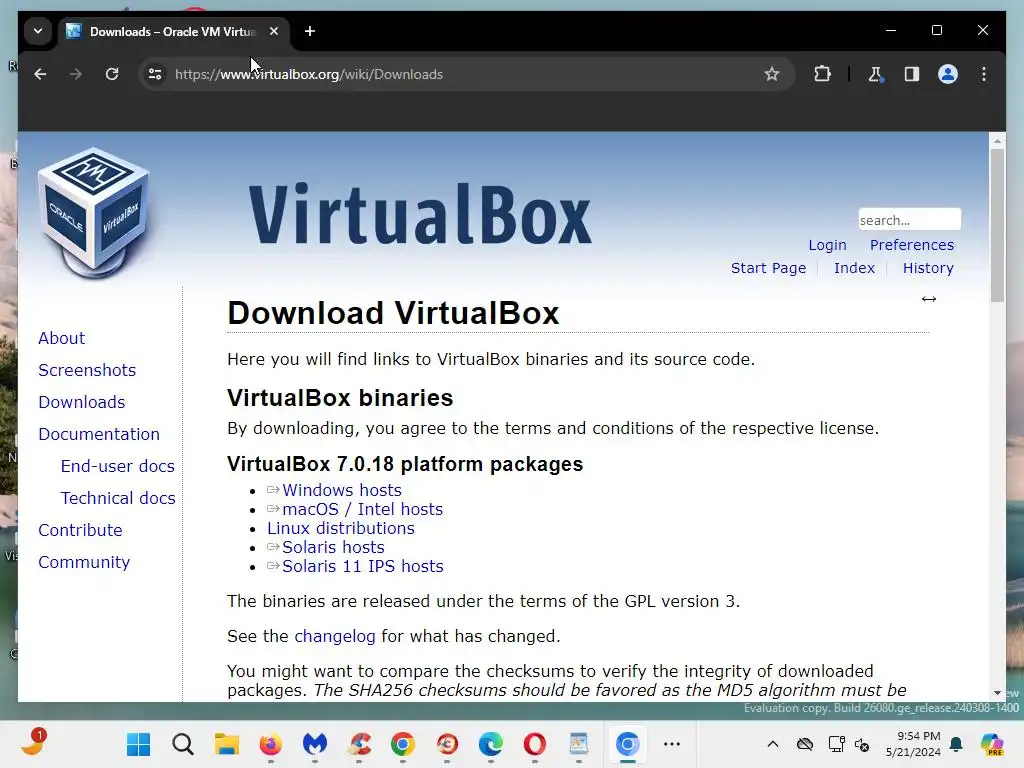The height and width of the screenshot is (768, 1024).
Task: Open File Explorer from the taskbar
Action: coord(227,744)
